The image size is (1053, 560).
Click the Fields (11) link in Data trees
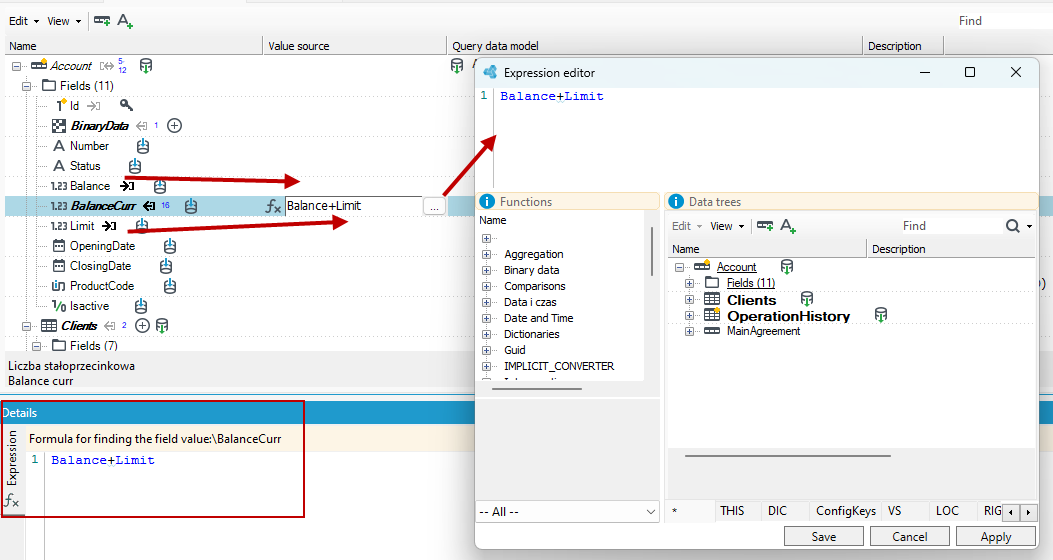tap(751, 283)
